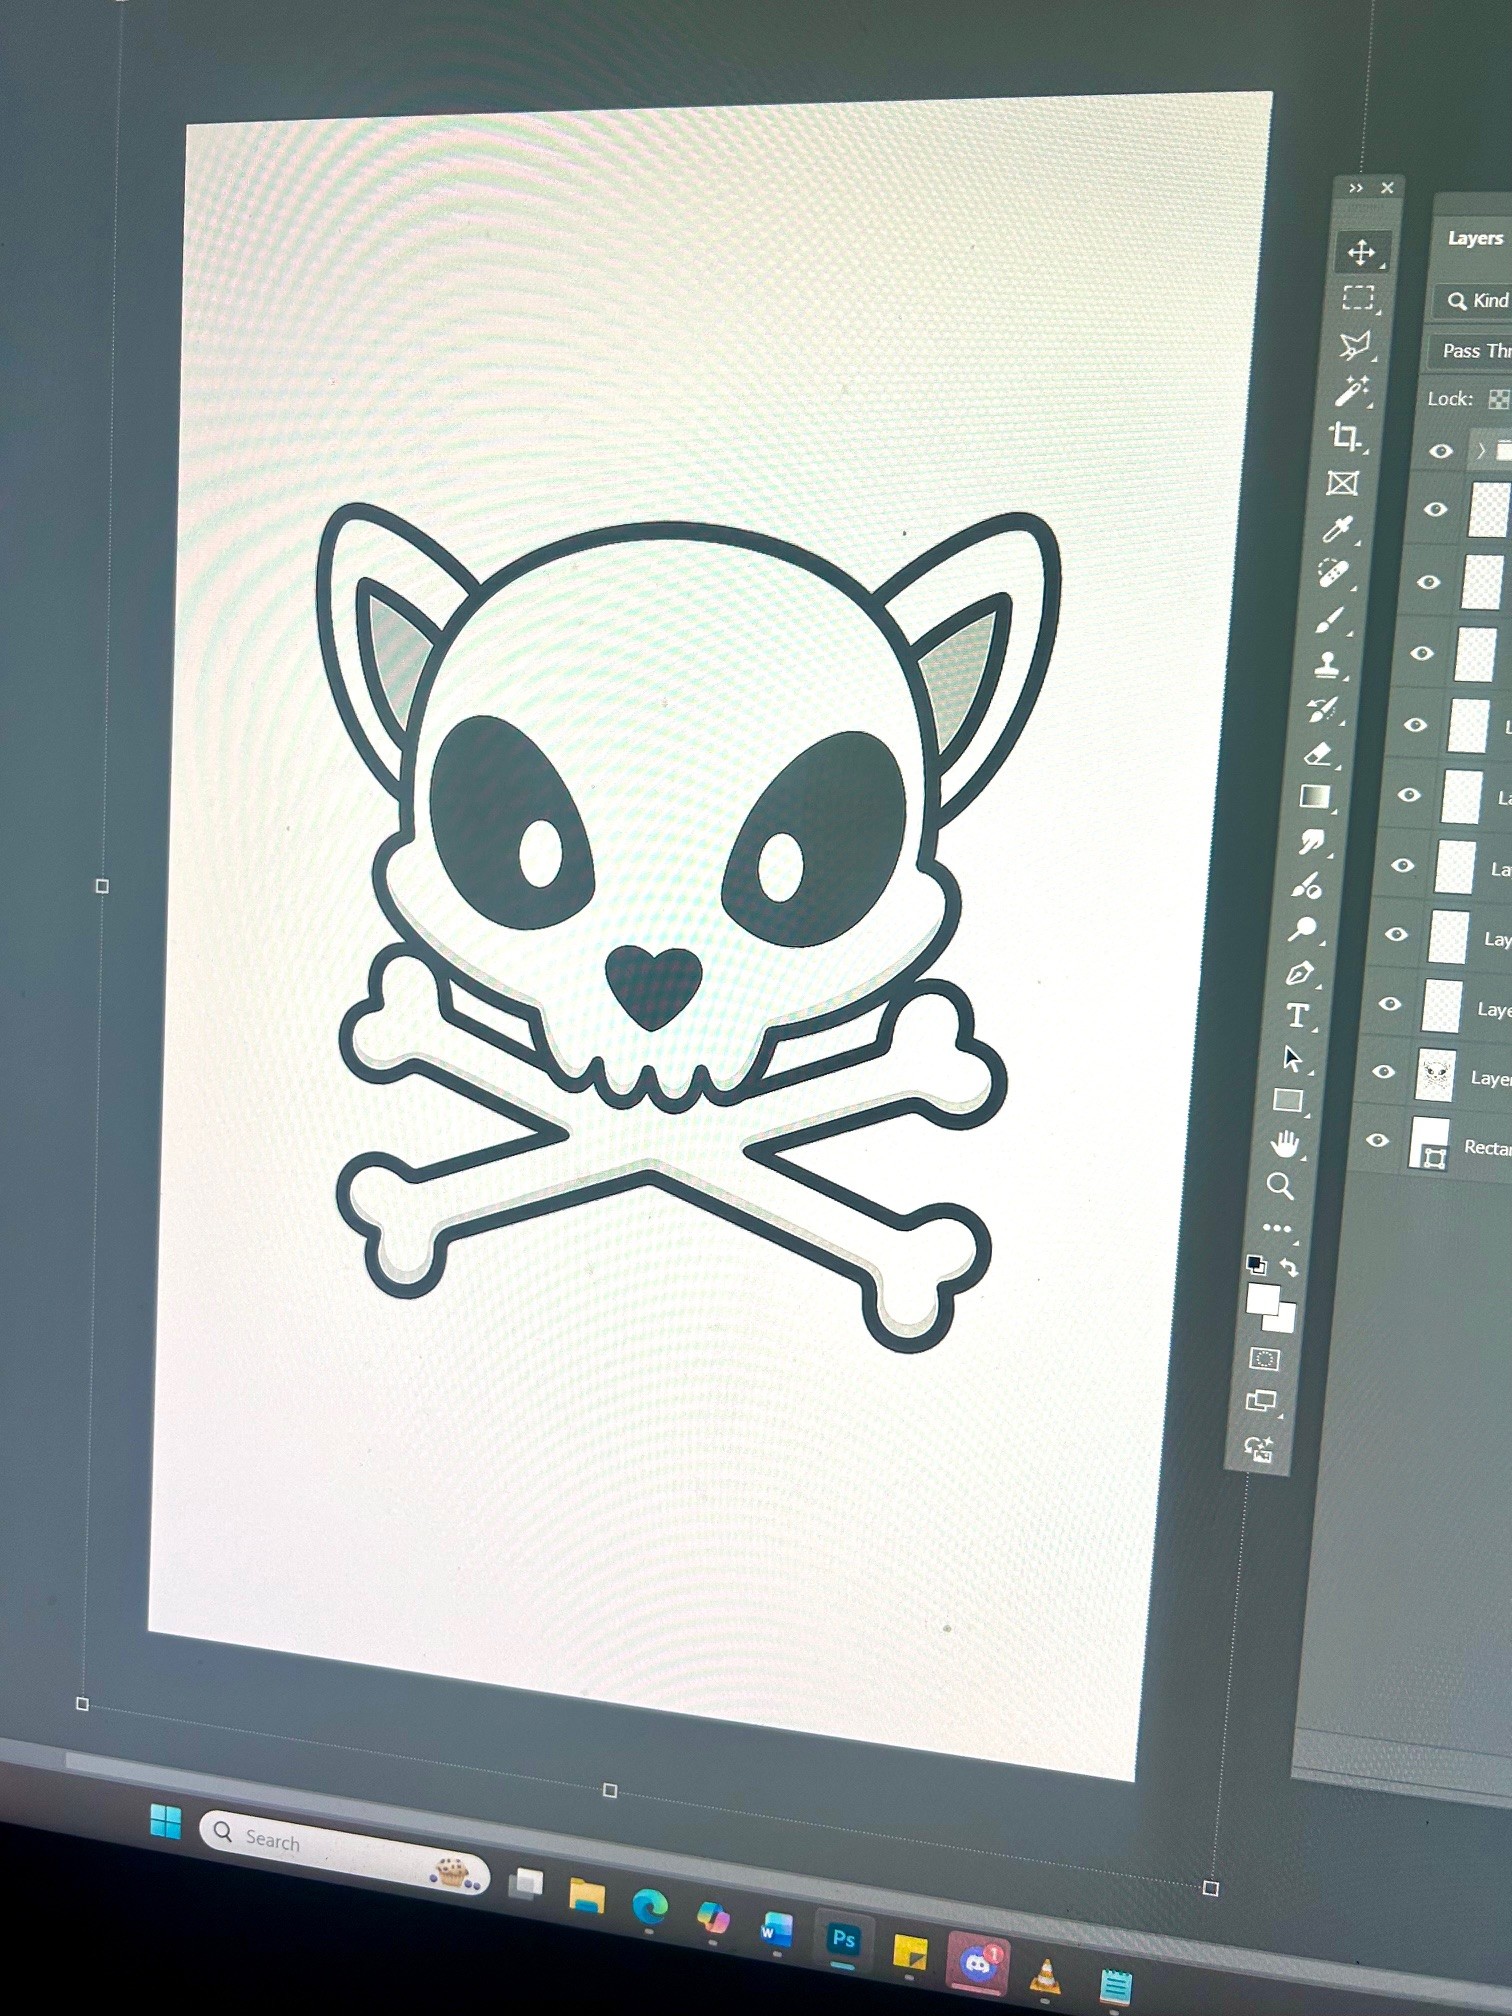Collapse the toolbar with the double arrows
The width and height of the screenshot is (1512, 2016).
1356,188
